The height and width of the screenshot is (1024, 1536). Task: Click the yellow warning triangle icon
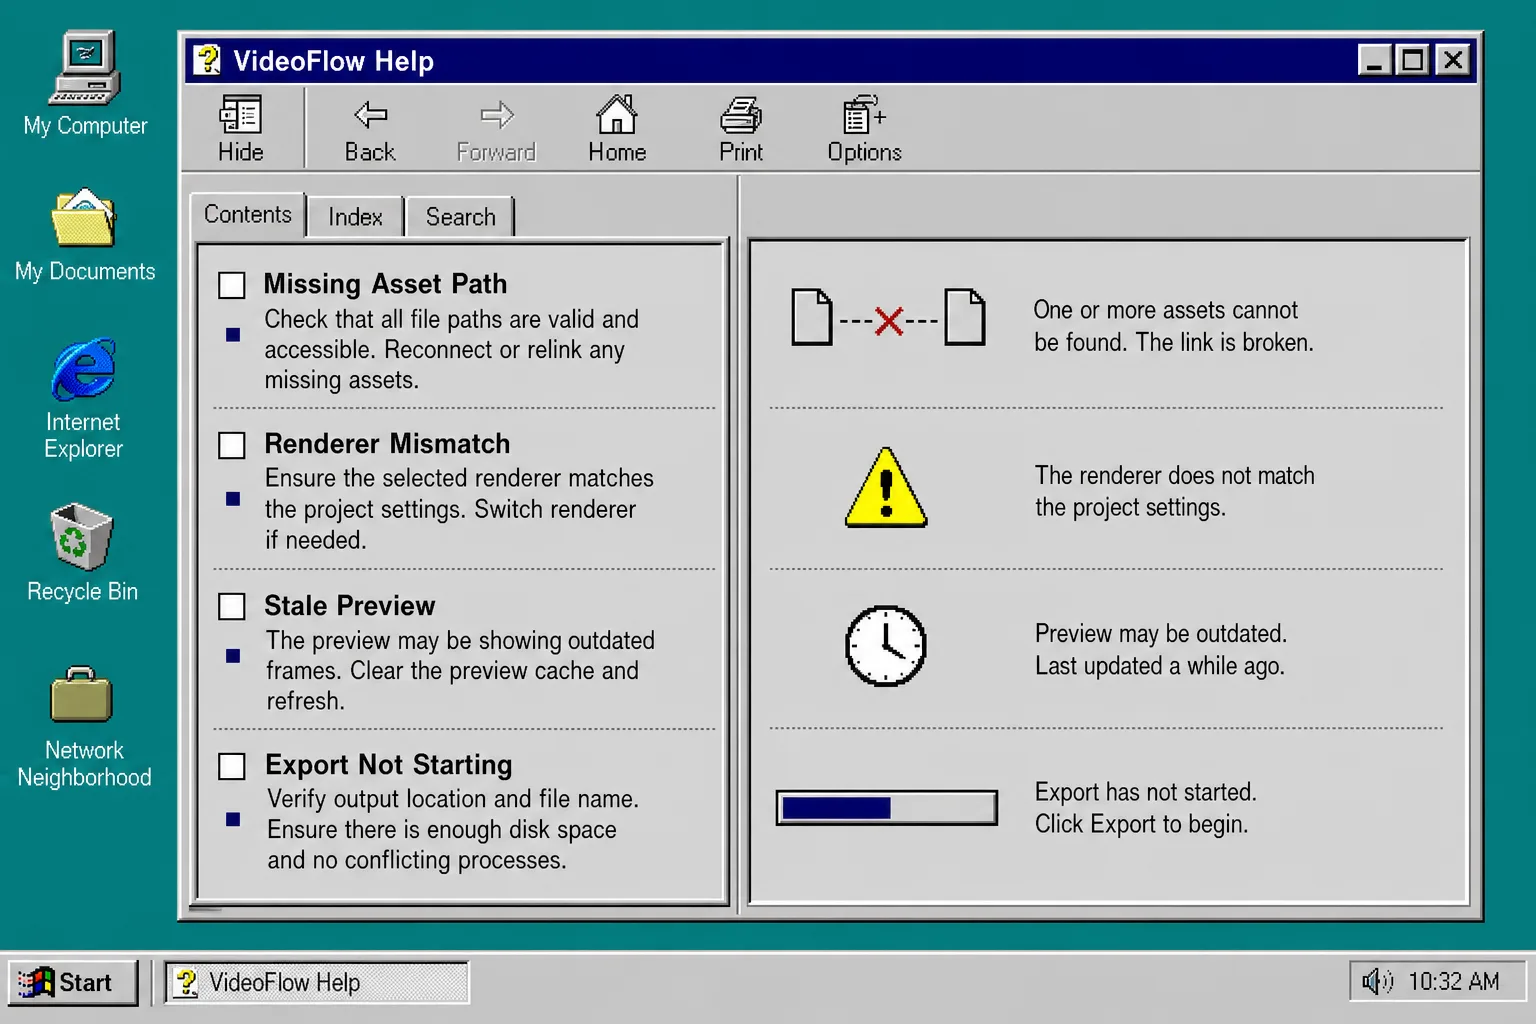coord(886,488)
